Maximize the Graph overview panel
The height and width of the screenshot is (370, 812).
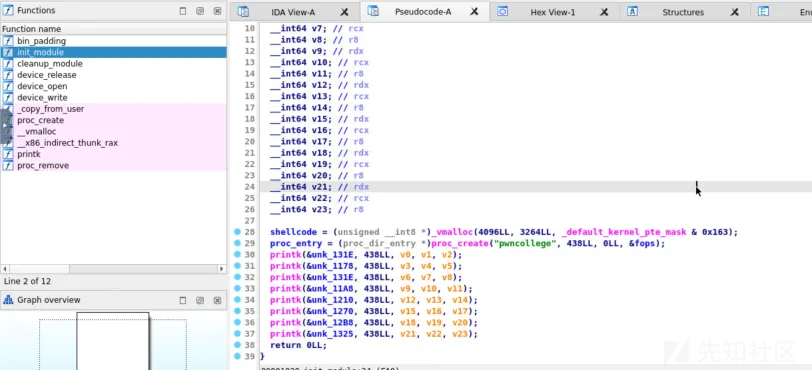183,301
